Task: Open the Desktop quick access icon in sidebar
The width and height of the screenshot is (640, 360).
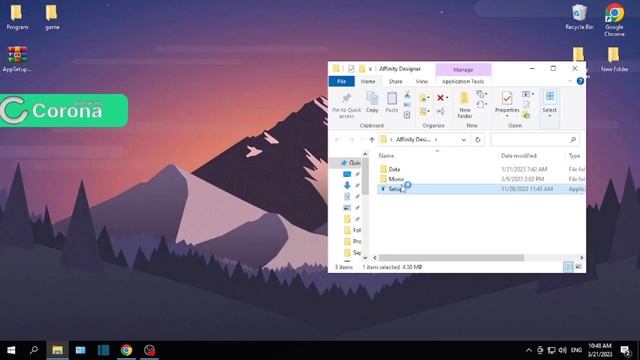Action: tap(347, 174)
